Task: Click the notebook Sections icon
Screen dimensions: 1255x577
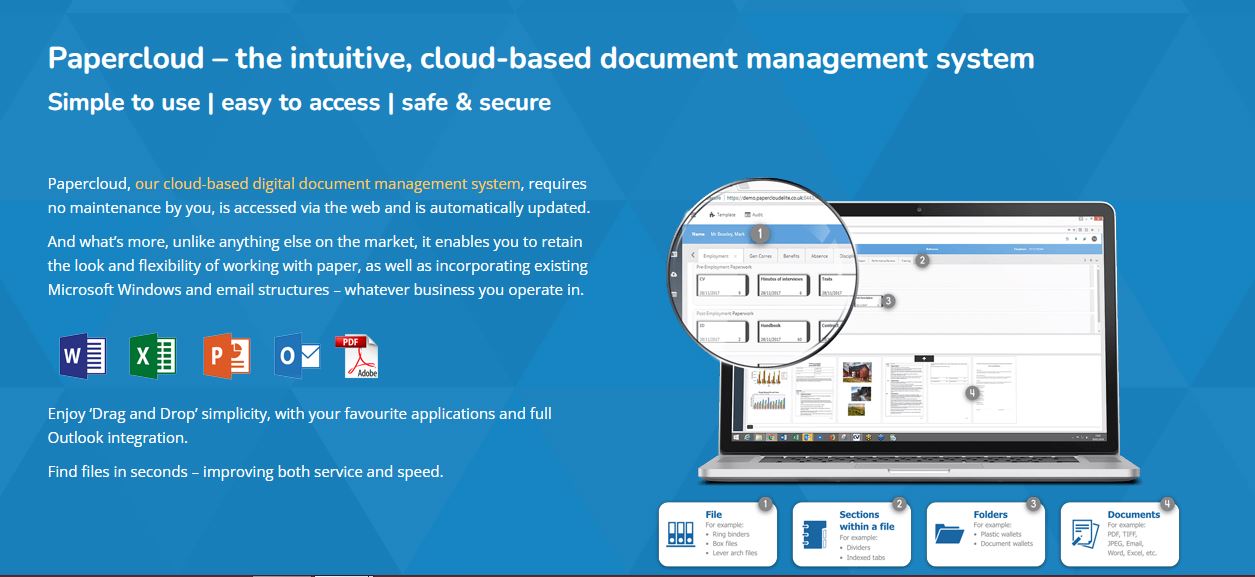Action: (x=813, y=536)
